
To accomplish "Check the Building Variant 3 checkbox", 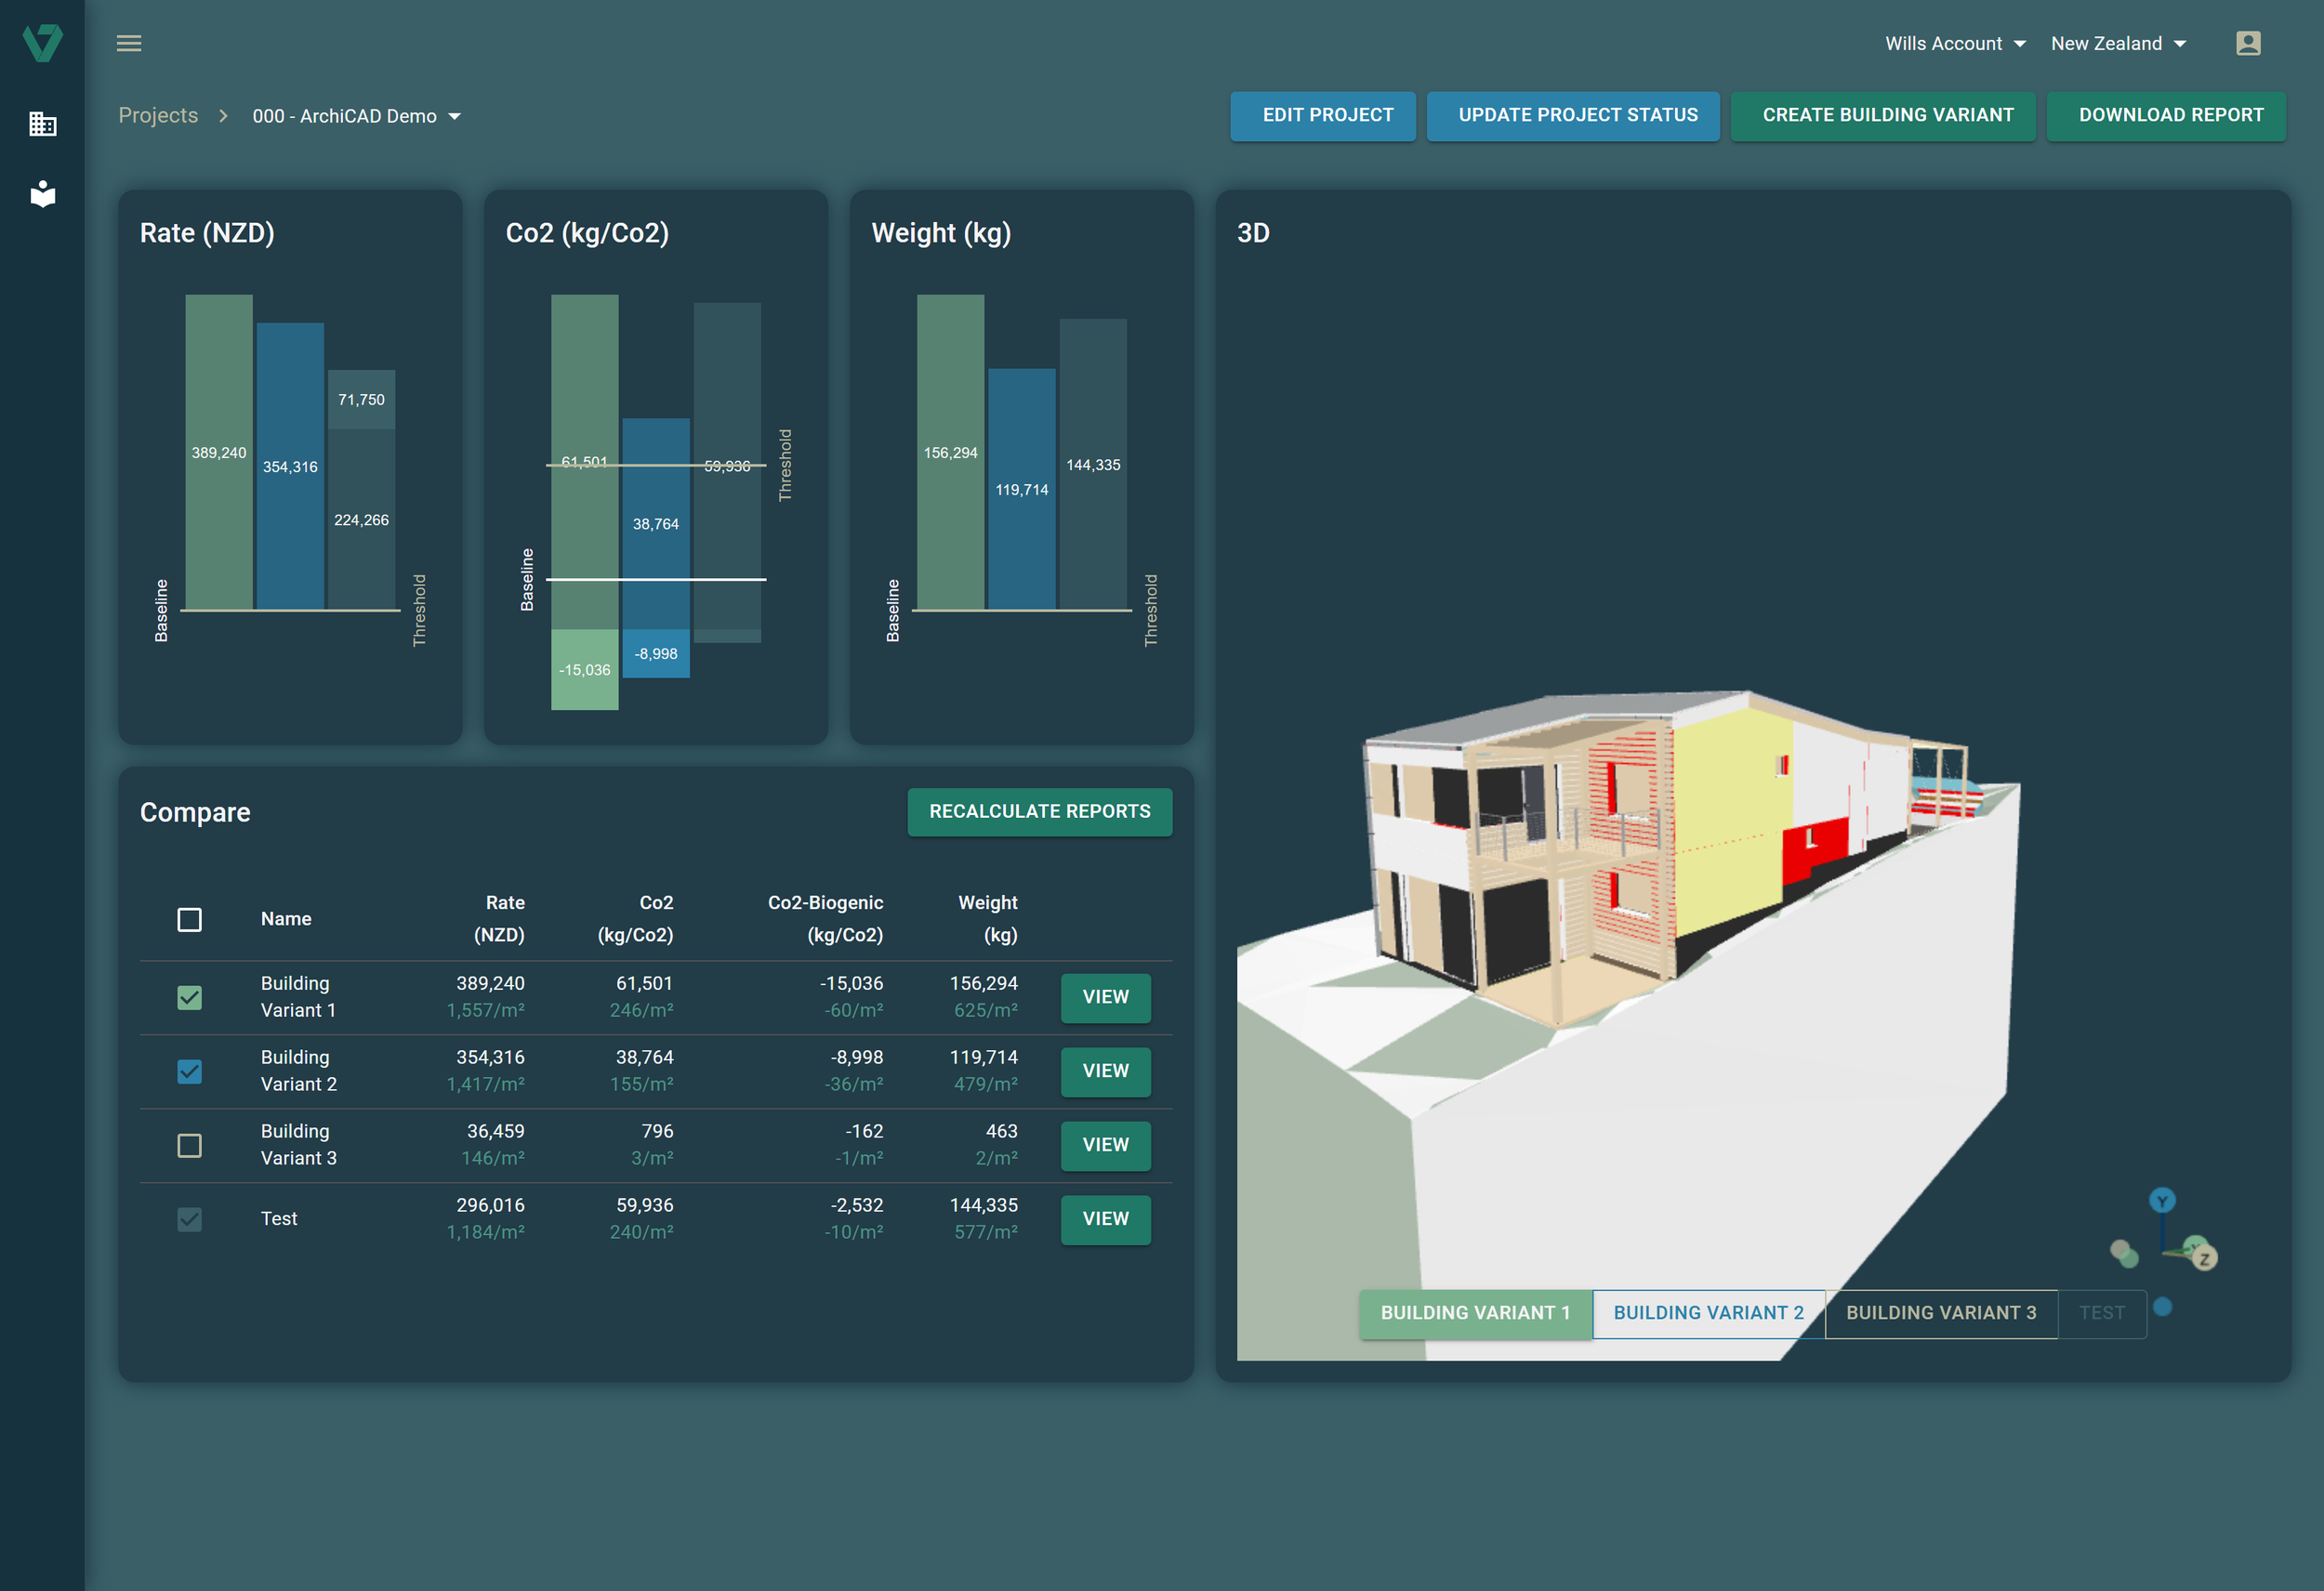I will [189, 1145].
